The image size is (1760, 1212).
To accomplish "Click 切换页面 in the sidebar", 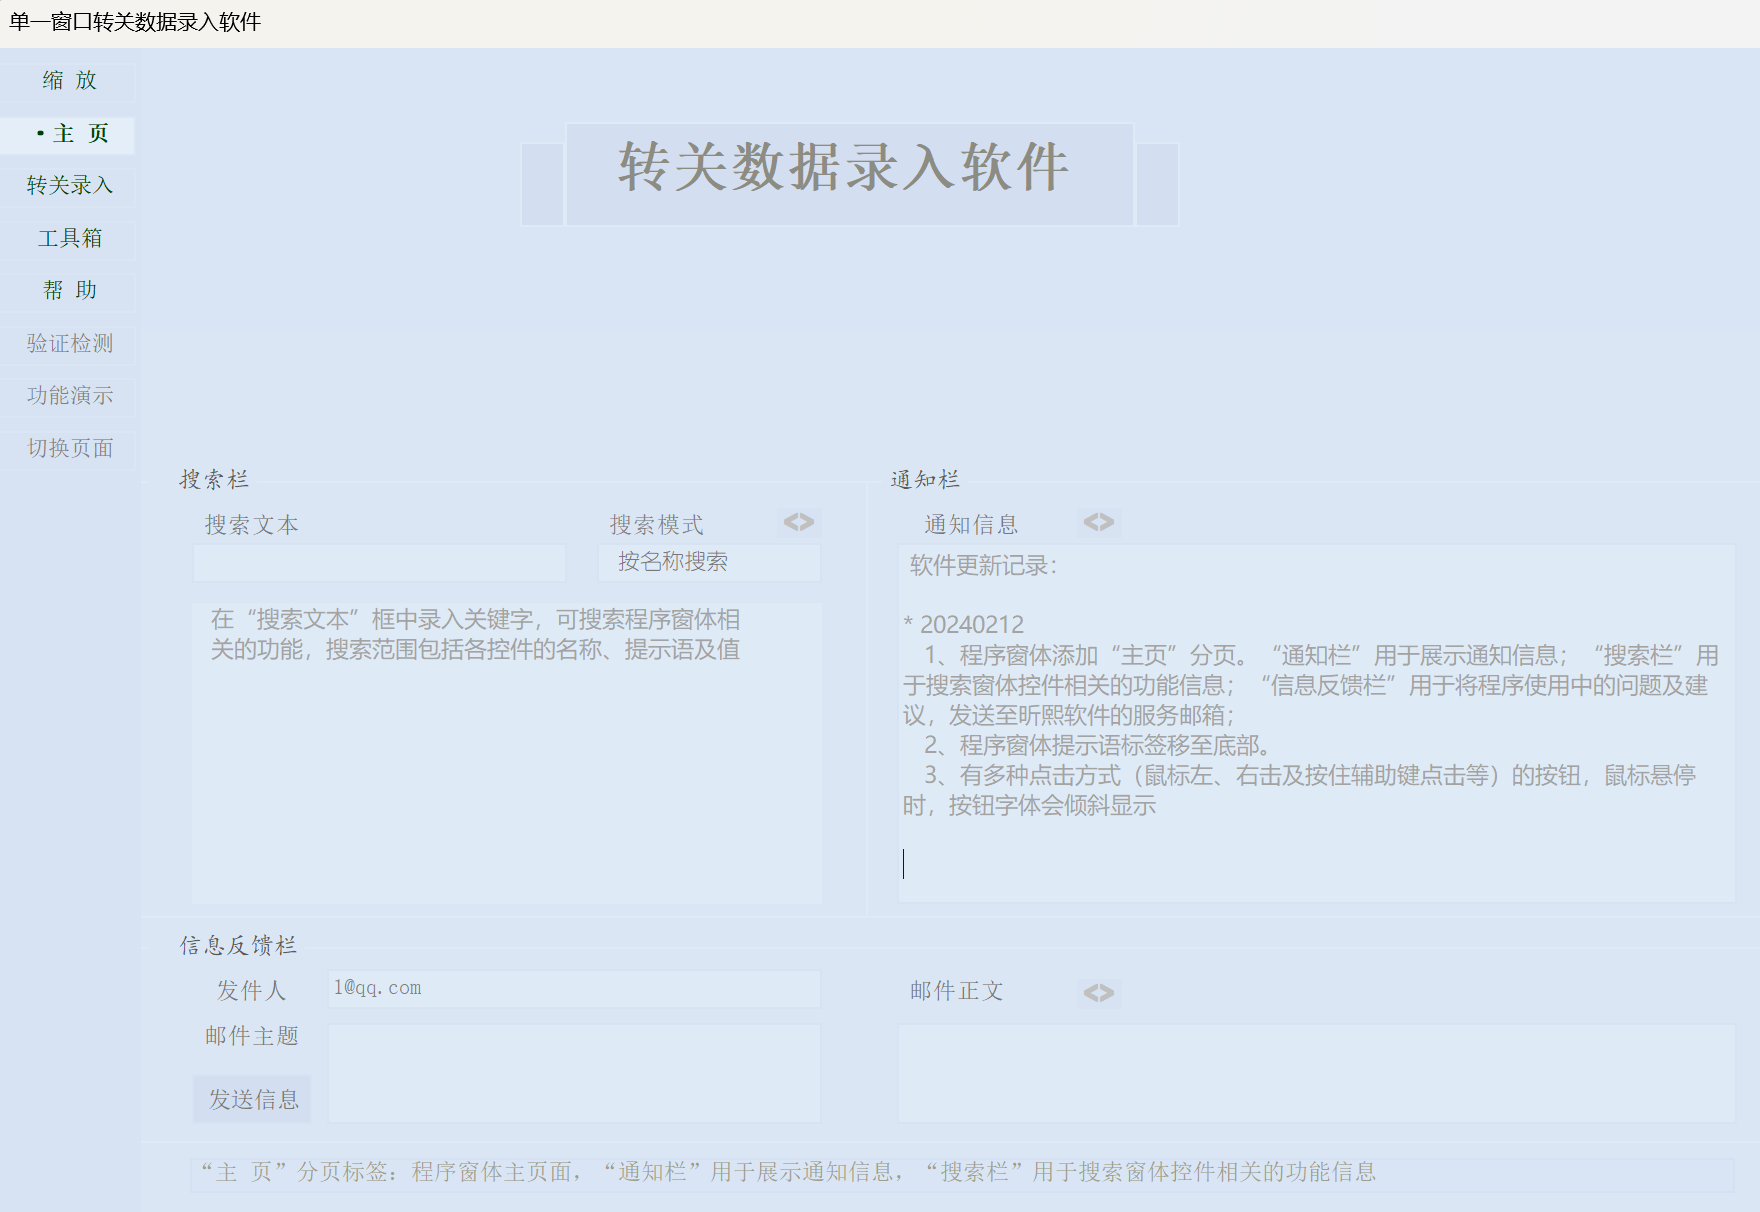I will tap(69, 449).
